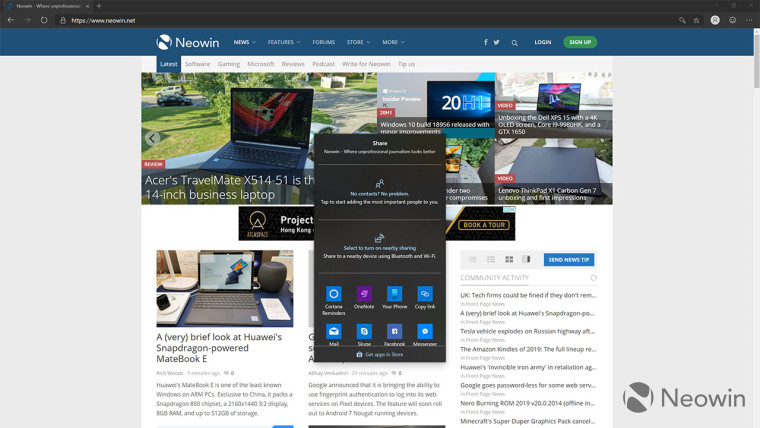This screenshot has height=428, width=760.
Task: Click the LOGIN link
Action: coord(543,42)
